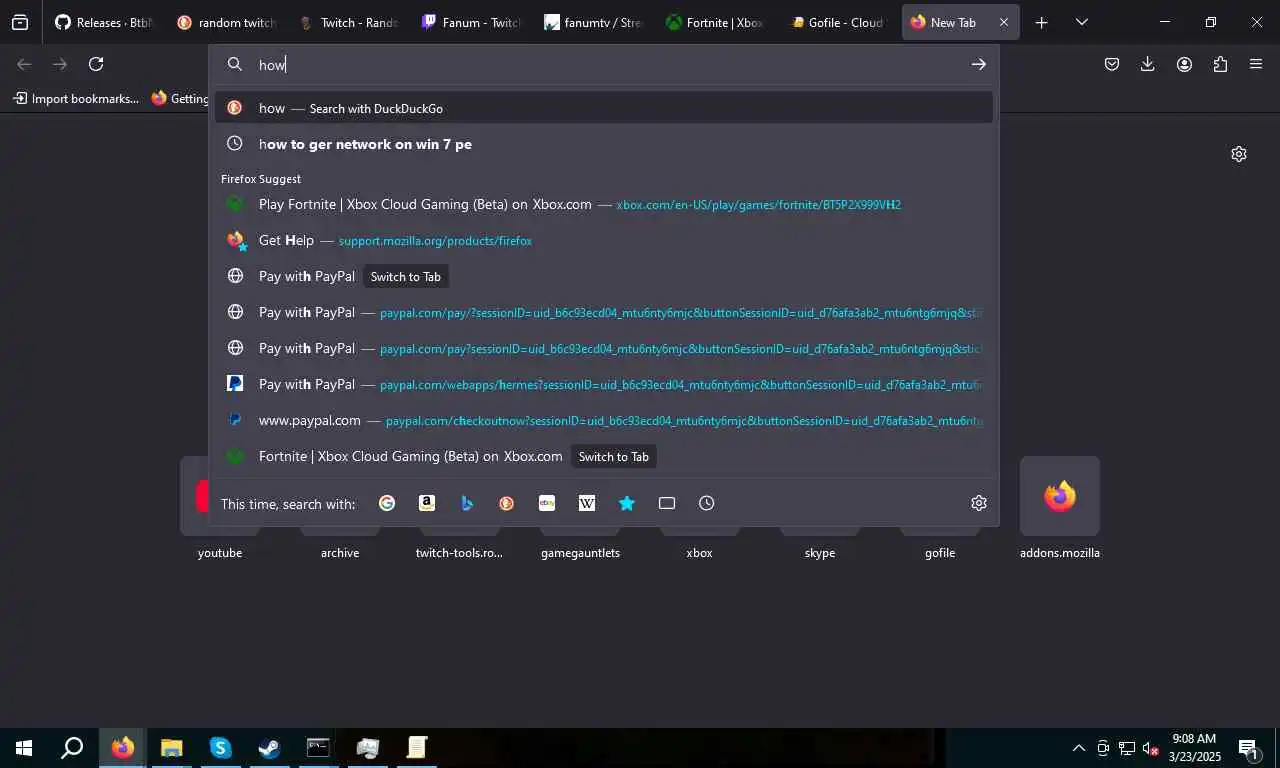This screenshot has width=1280, height=768.
Task: Switch to Fanum - Twitch tab
Action: pos(470,22)
